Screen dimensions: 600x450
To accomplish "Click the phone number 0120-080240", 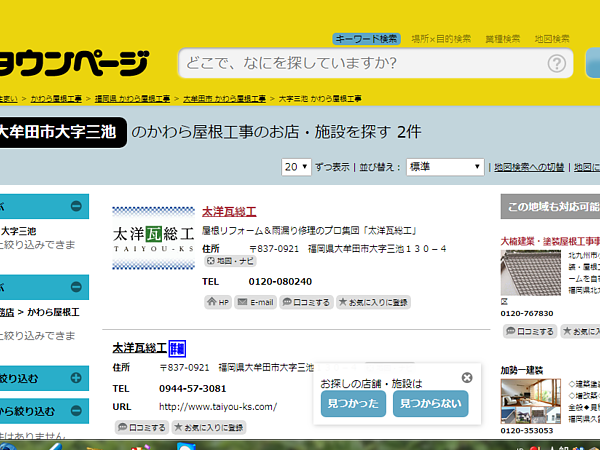I will click(x=280, y=282).
